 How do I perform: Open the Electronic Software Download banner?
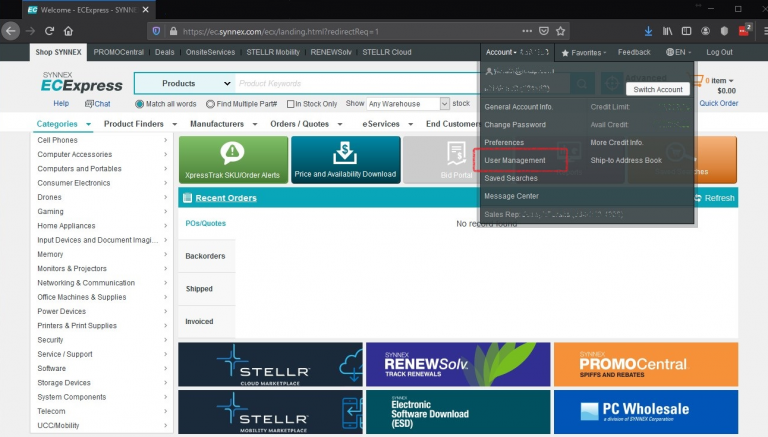pos(458,412)
